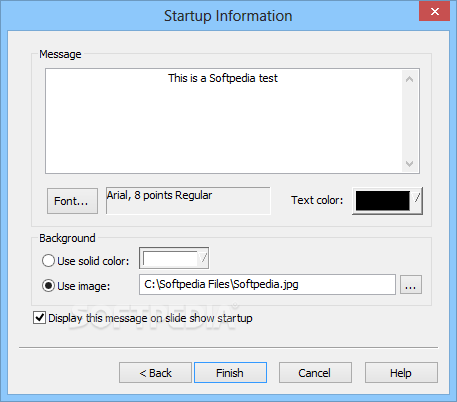Close the Startup Information dialog
The height and width of the screenshot is (402, 457).
434,12
